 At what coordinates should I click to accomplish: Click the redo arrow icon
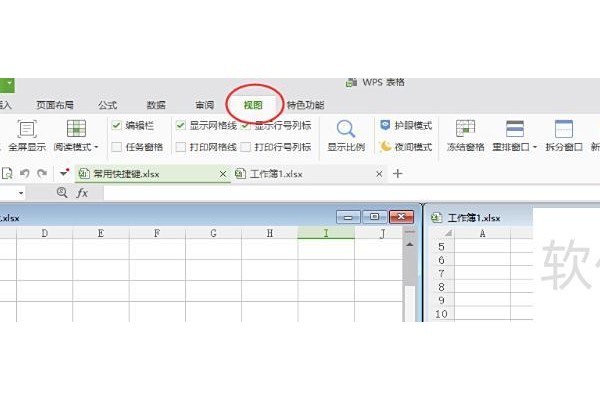(x=42, y=173)
